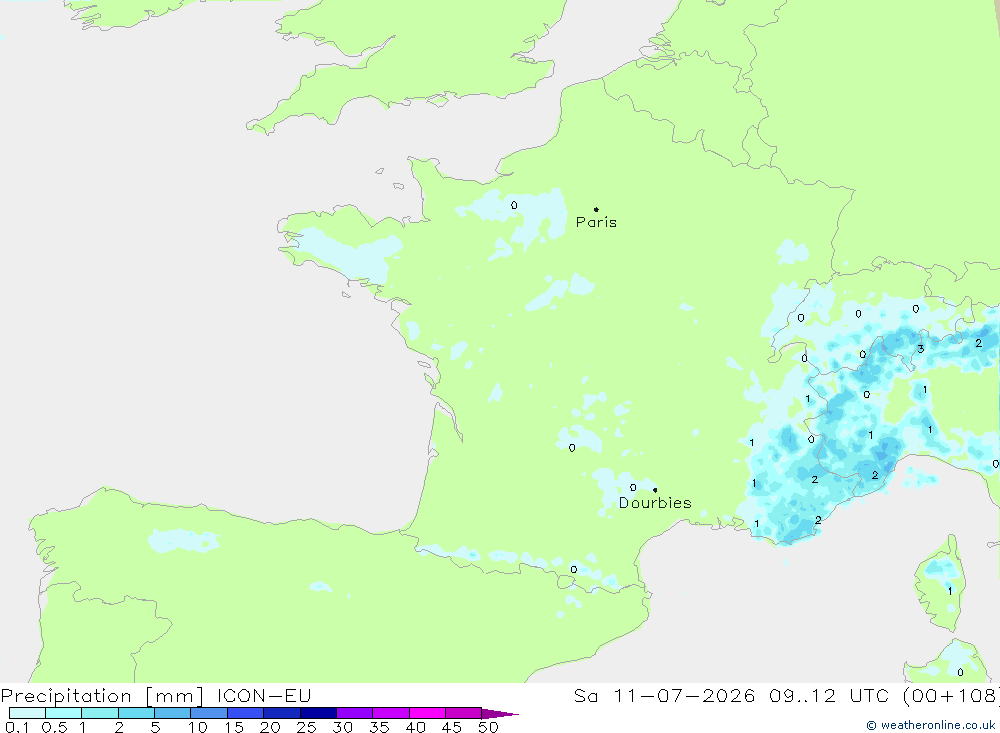
Task: Click the '(00+108)' forecast offset text
Action: (x=951, y=696)
